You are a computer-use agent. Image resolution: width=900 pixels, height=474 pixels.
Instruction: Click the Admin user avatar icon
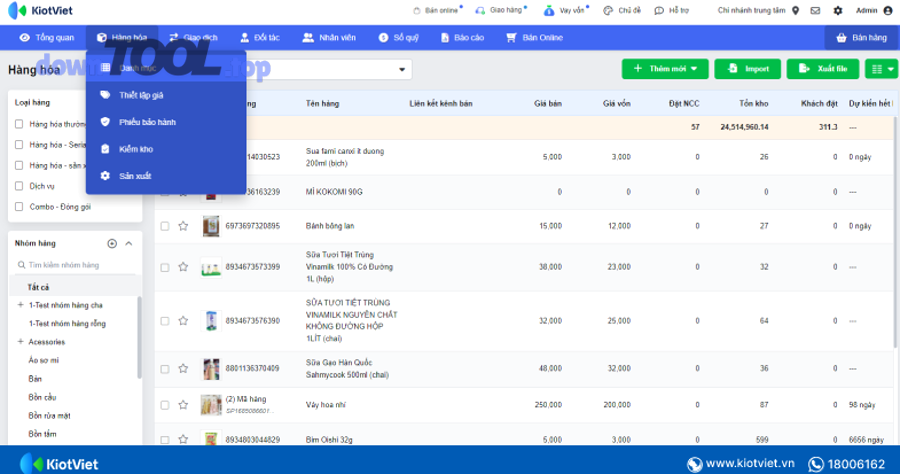point(888,11)
